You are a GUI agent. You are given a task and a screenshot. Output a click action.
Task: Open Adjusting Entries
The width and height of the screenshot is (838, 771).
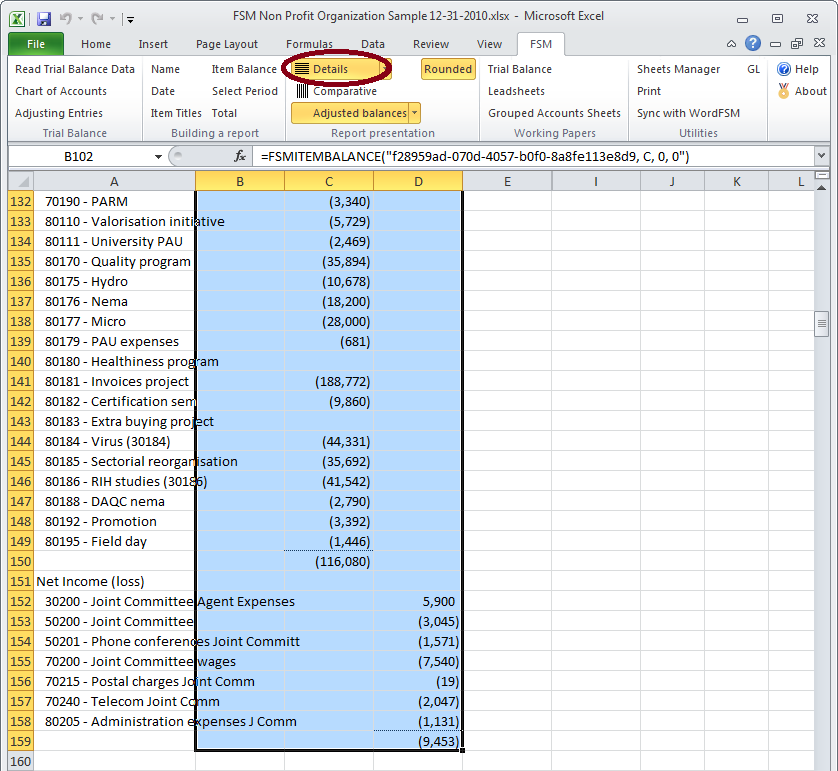tap(59, 113)
